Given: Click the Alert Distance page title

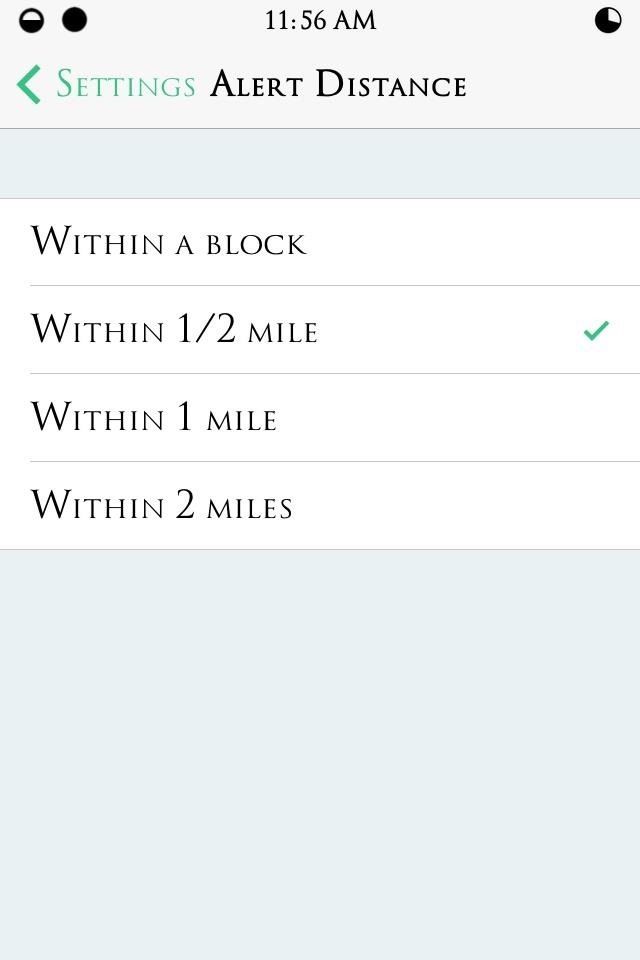Looking at the screenshot, I should [x=338, y=85].
